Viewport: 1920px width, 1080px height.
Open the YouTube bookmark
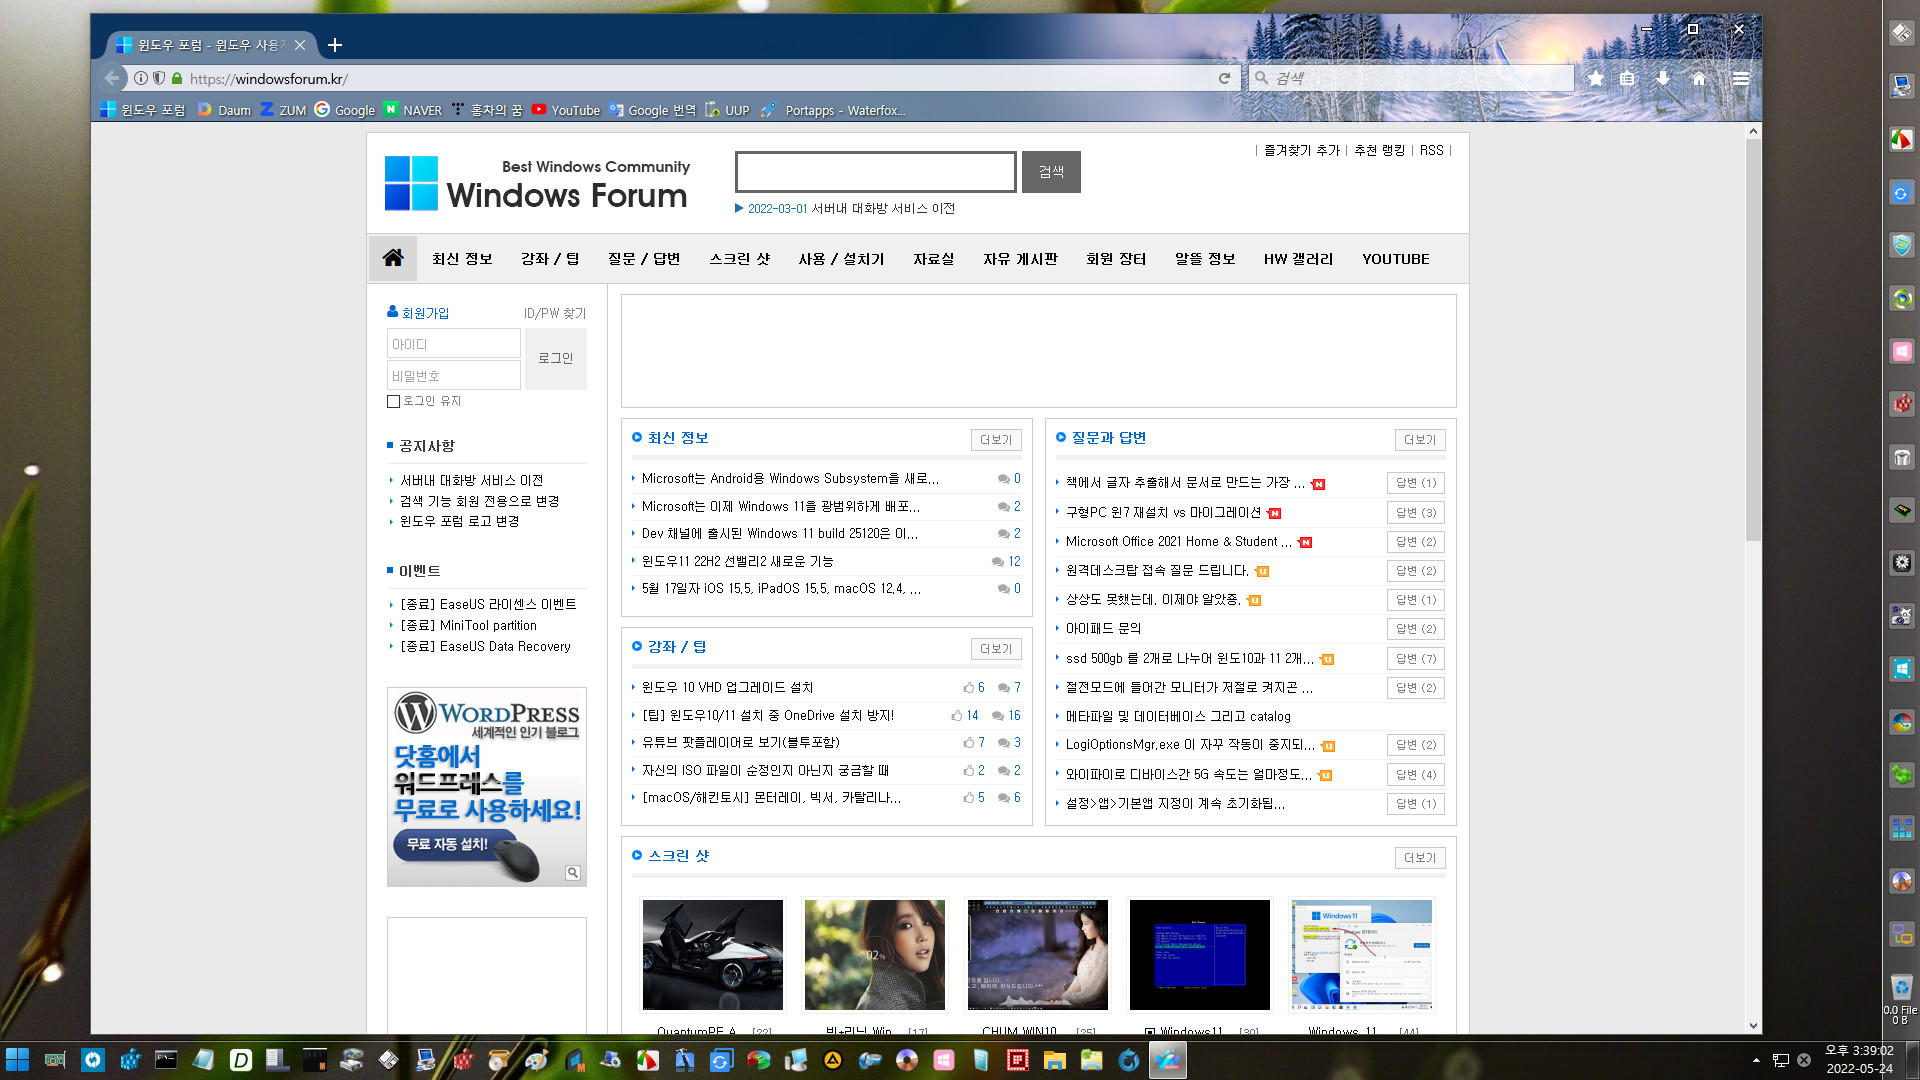(x=566, y=110)
